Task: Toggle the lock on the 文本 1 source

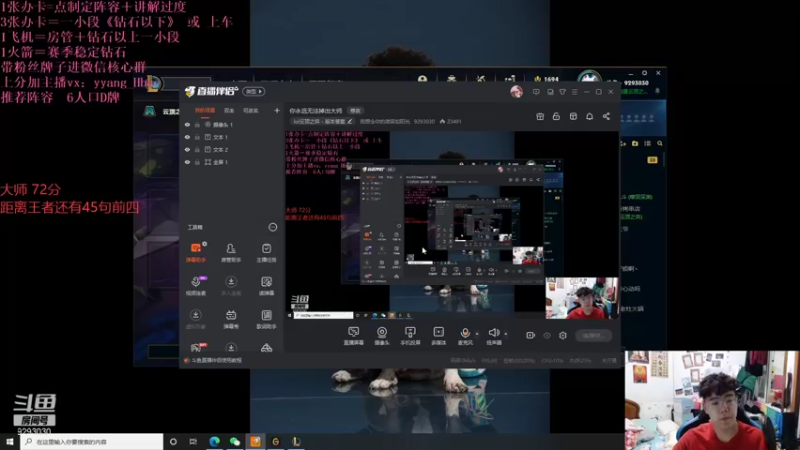Action: [x=197, y=137]
